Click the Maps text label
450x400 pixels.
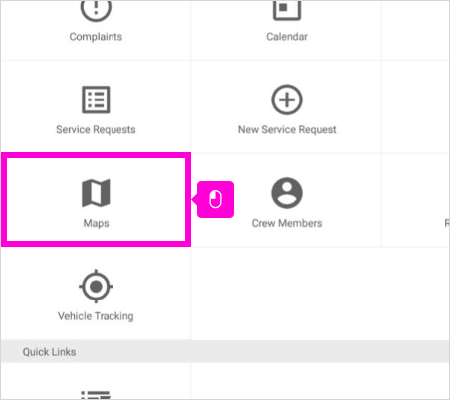[x=96, y=223]
